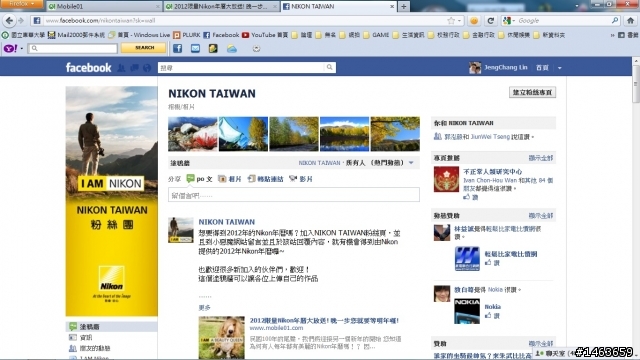Open the Mail2000 bookmark

(x=76, y=35)
